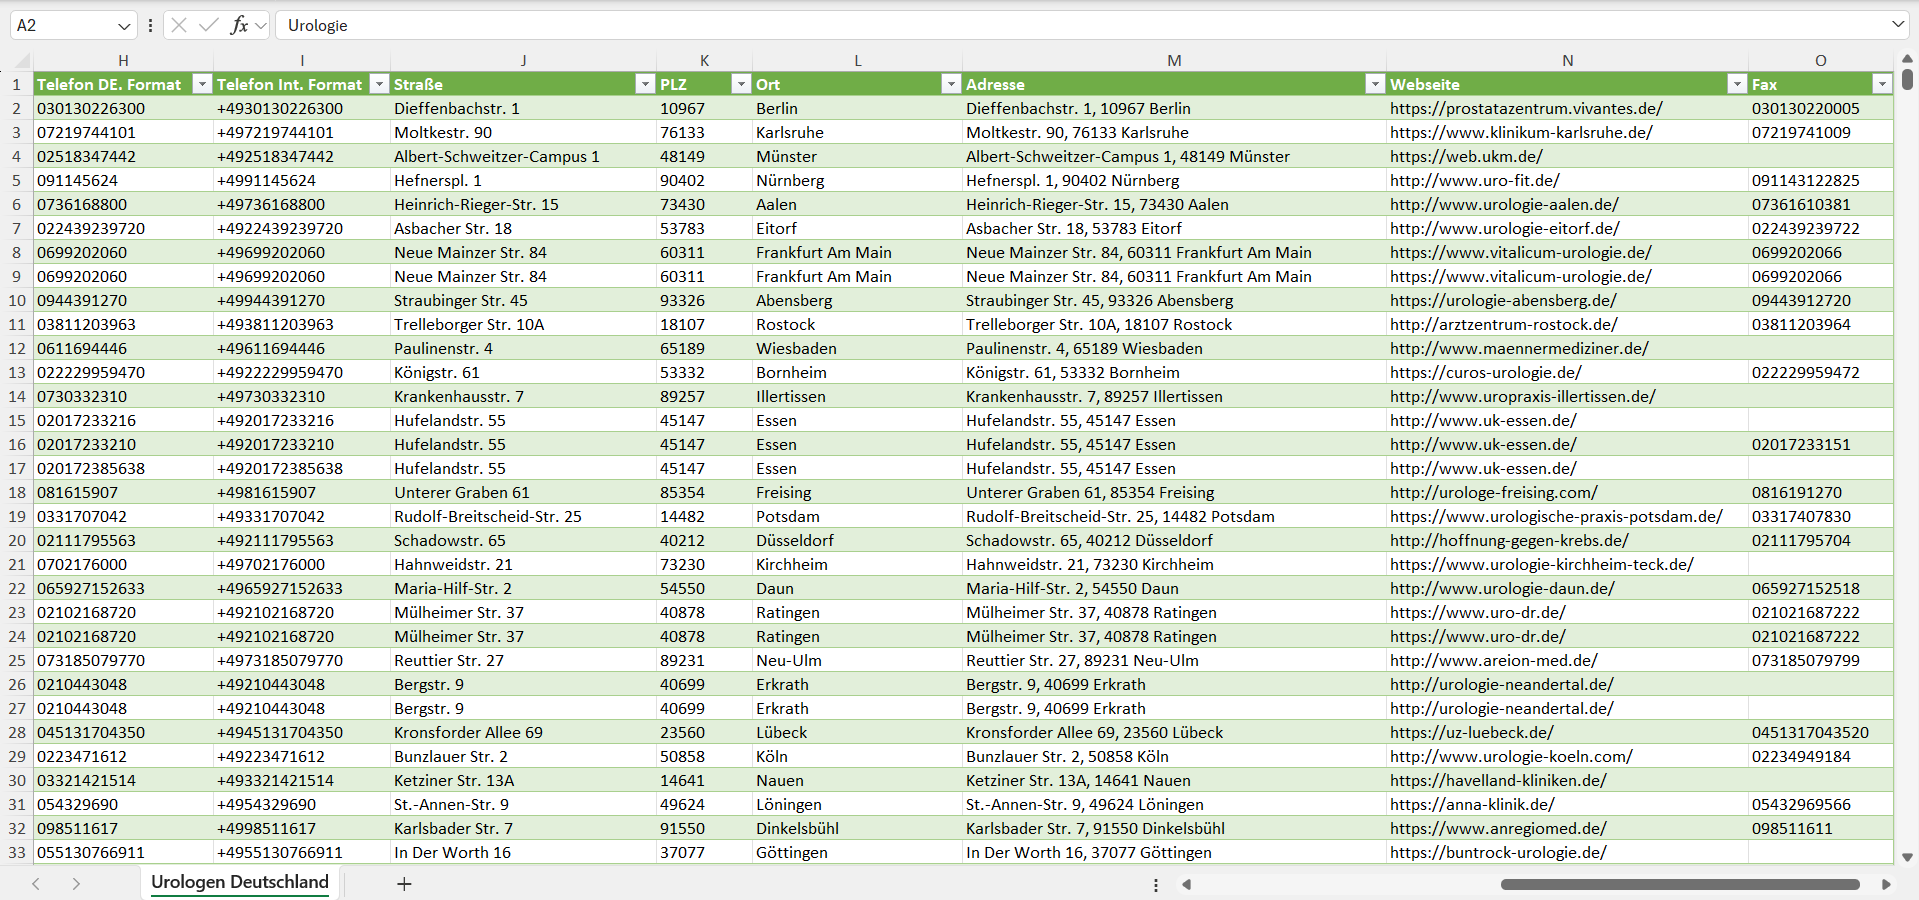Open the filter dropdown for the Ort column
This screenshot has height=900, width=1919.
(951, 84)
